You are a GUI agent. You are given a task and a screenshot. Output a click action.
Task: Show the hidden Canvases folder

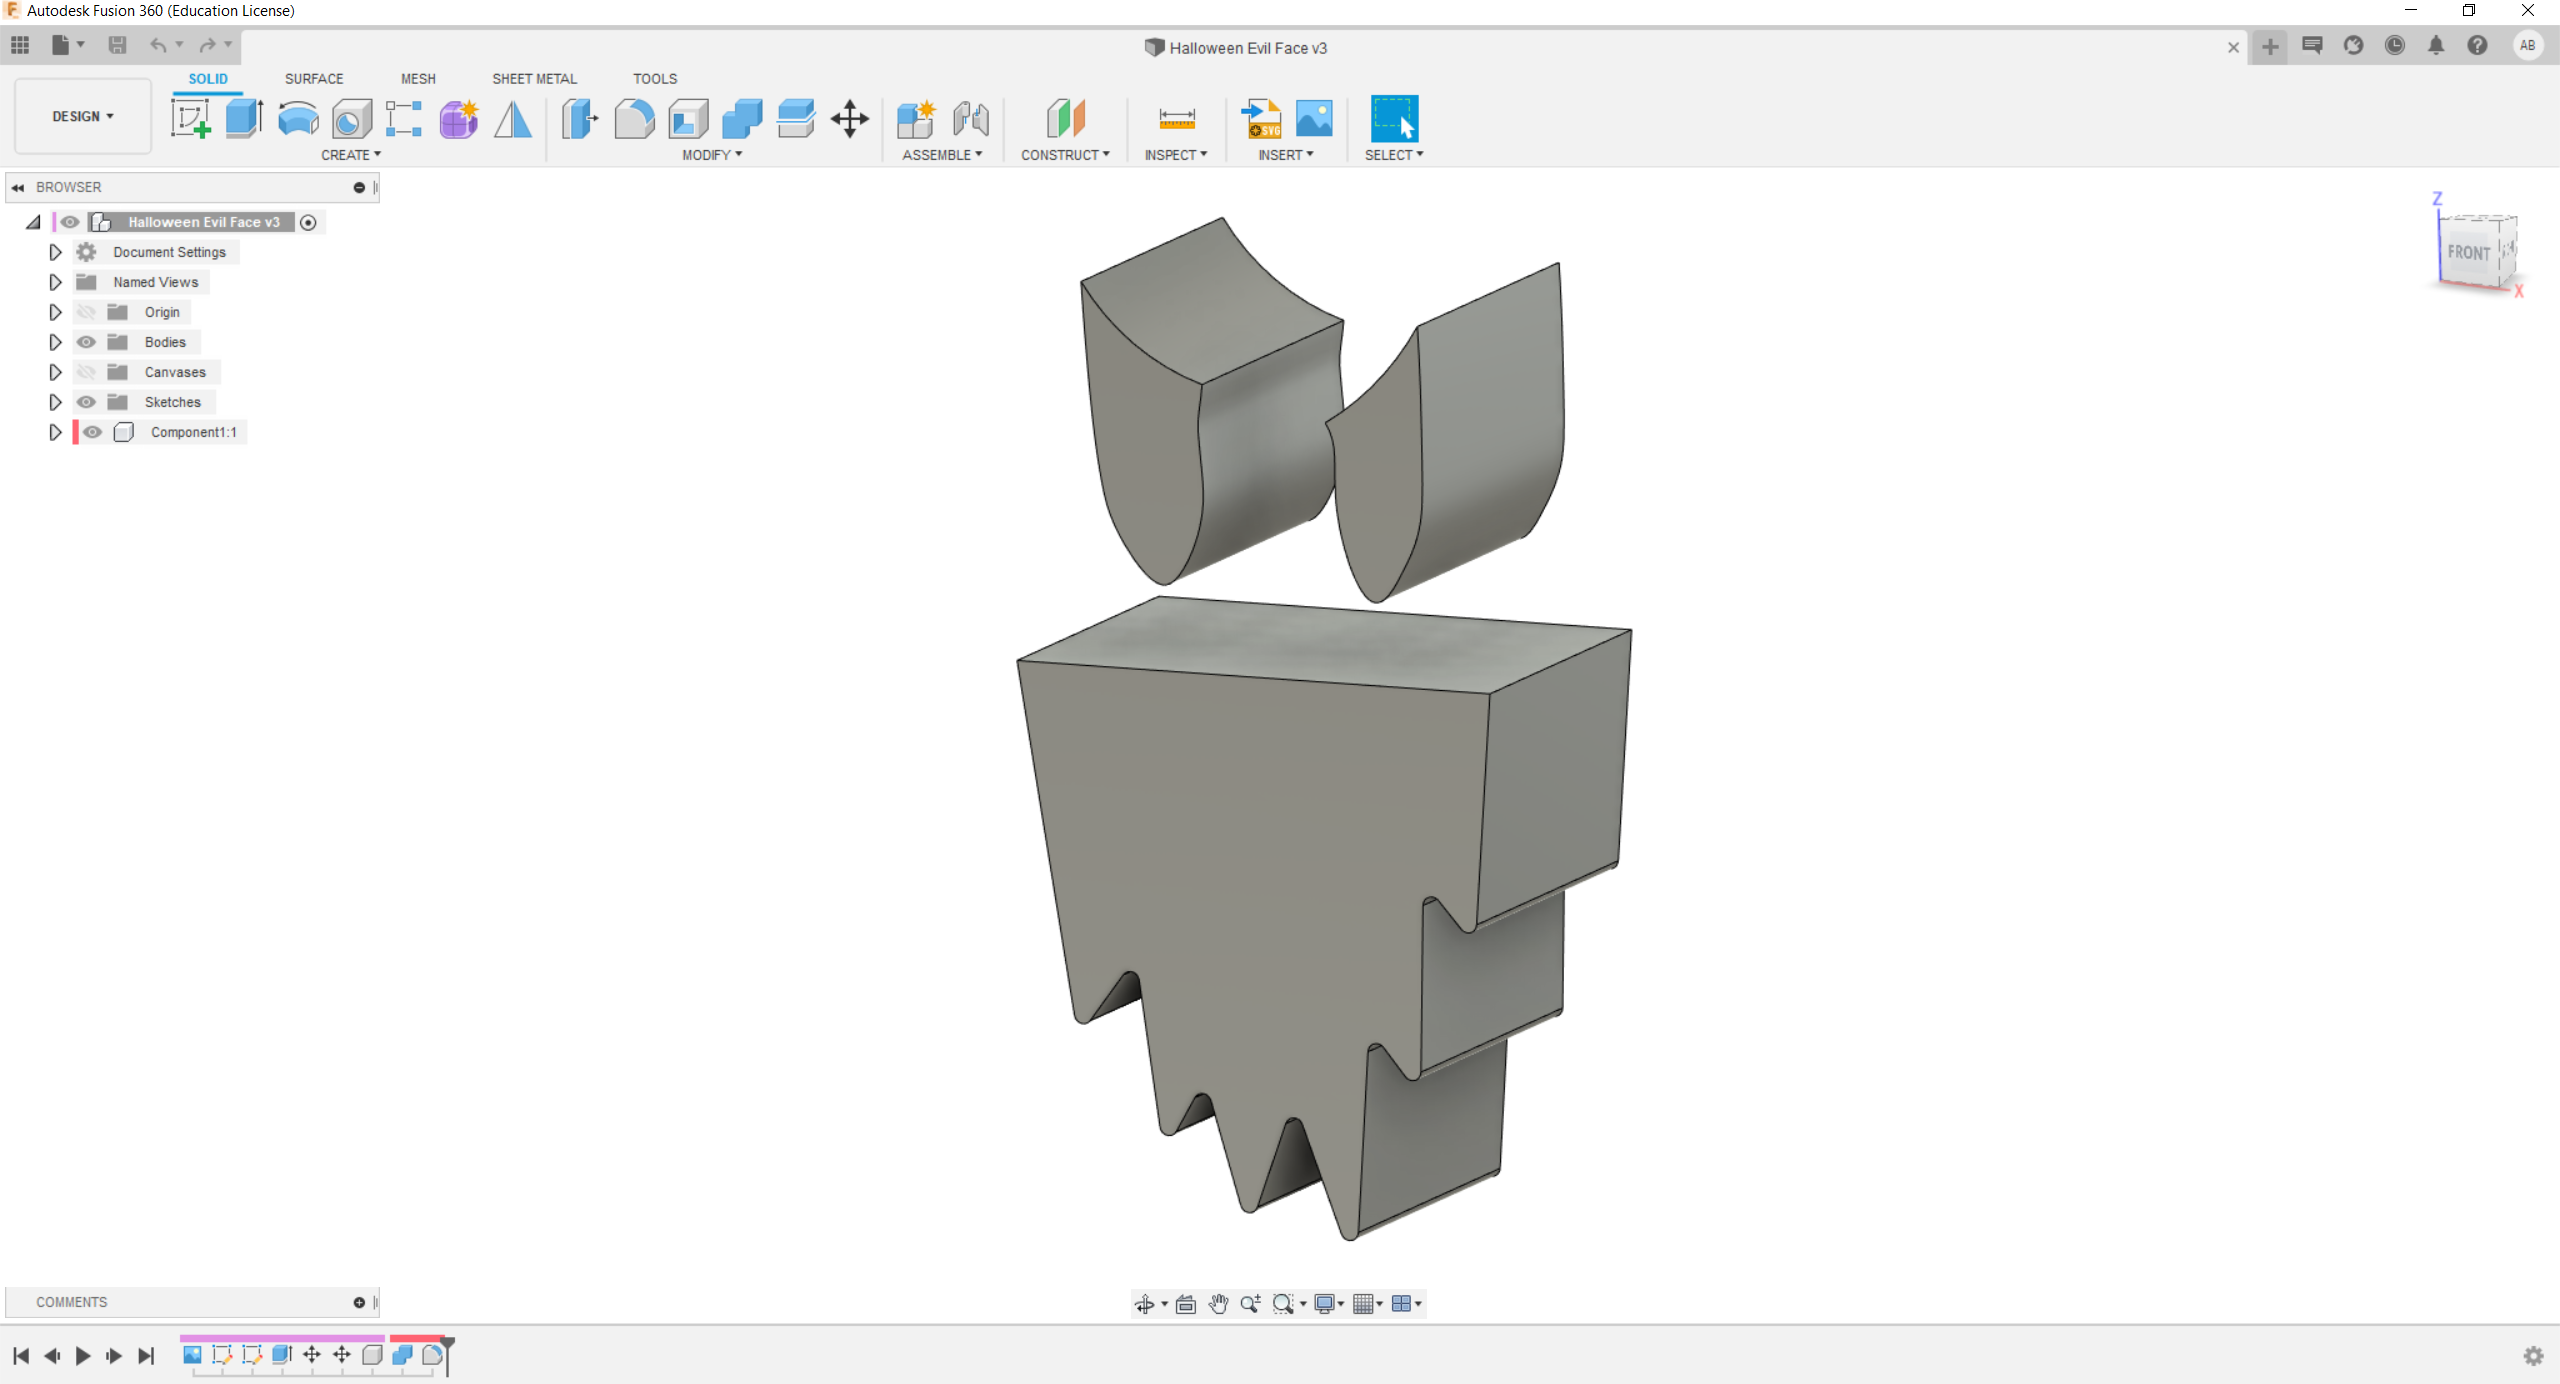(87, 372)
